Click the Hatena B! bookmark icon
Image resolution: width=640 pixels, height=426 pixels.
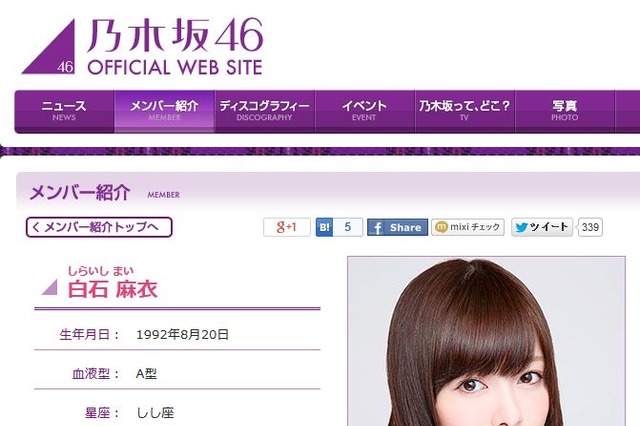324,227
